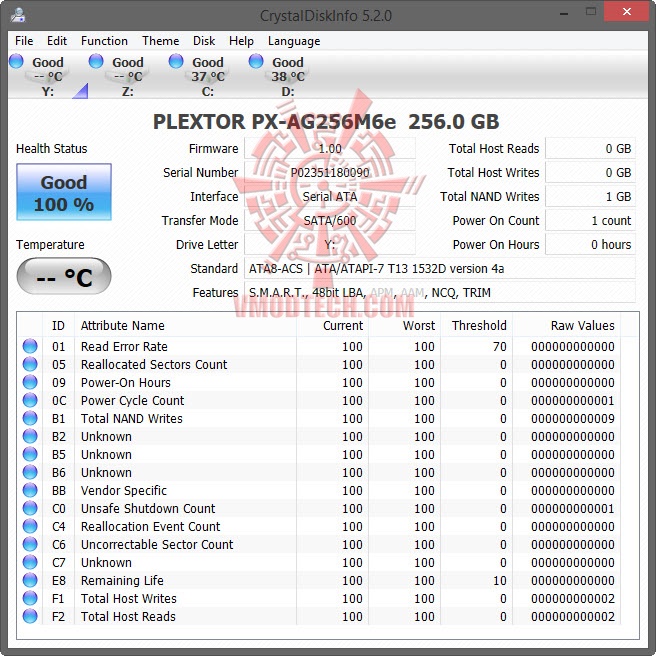The height and width of the screenshot is (656, 656).
Task: Open the File menu
Action: 24,41
